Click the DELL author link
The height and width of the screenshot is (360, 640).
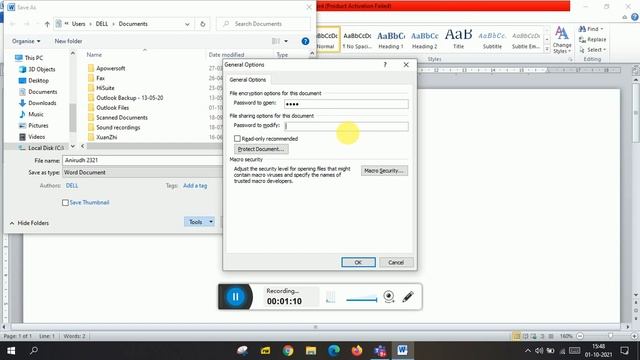coord(72,186)
